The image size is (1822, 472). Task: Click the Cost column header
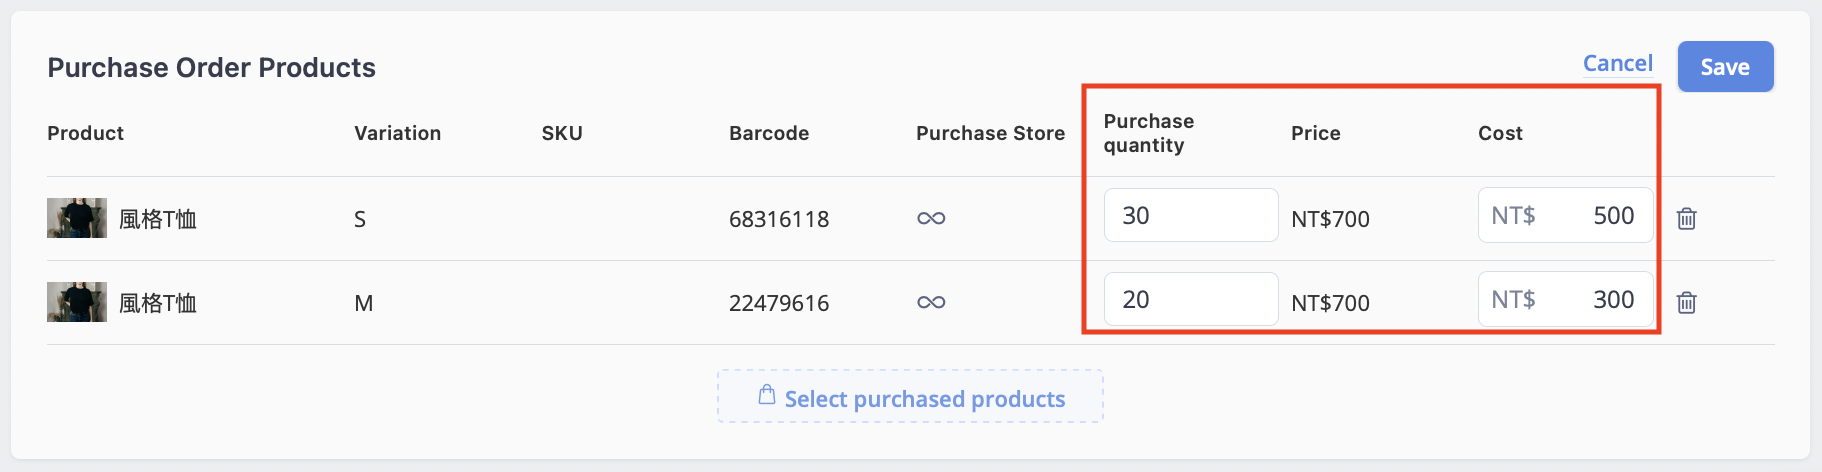pyautogui.click(x=1500, y=133)
